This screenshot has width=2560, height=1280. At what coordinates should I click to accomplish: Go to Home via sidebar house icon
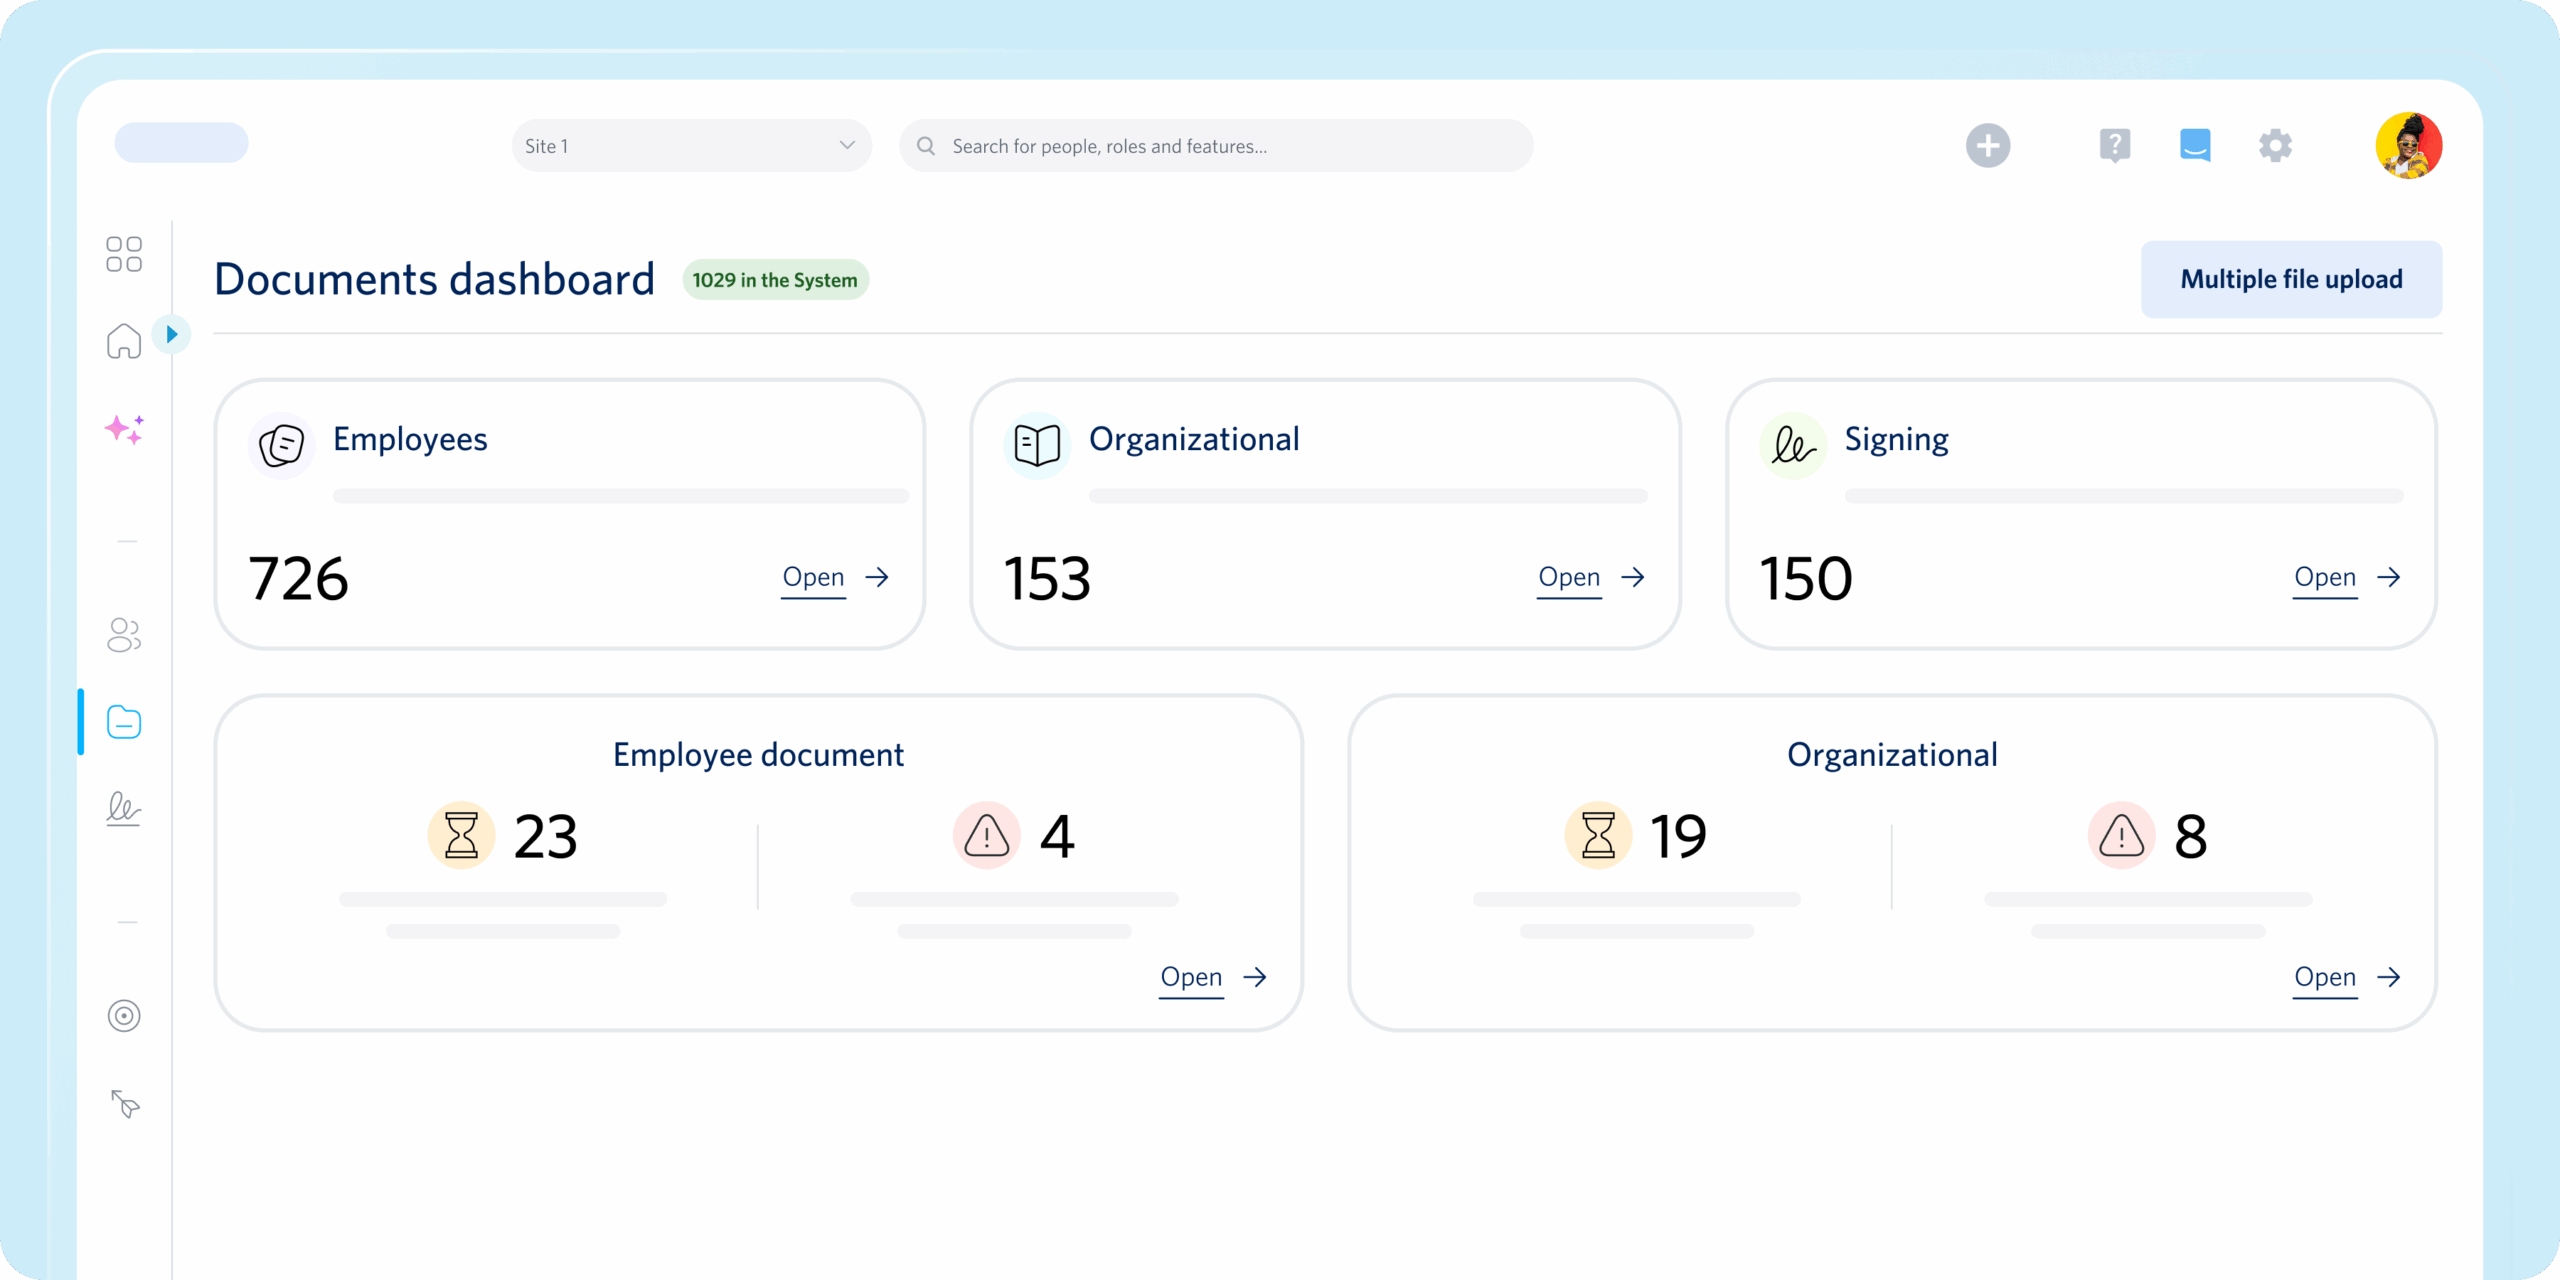coord(124,341)
